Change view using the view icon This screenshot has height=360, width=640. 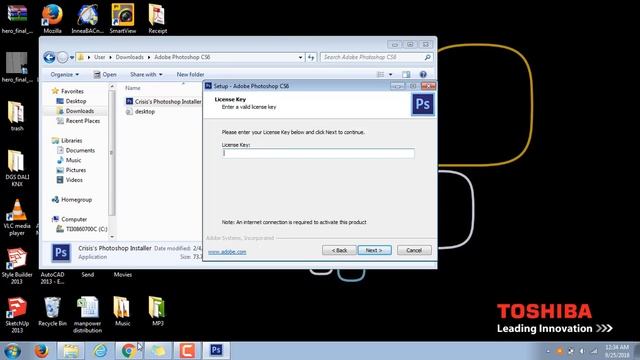(x=380, y=75)
